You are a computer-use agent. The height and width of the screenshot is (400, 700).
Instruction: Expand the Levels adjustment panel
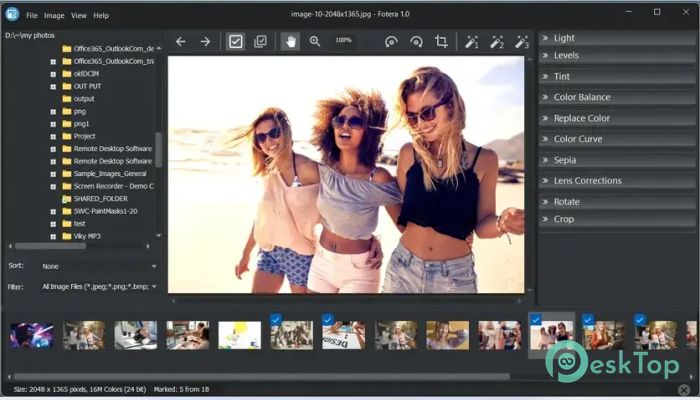617,55
